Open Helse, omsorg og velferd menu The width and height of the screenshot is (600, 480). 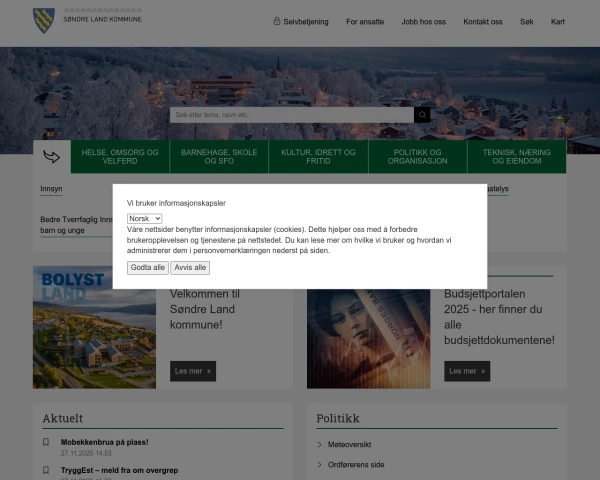(120, 157)
